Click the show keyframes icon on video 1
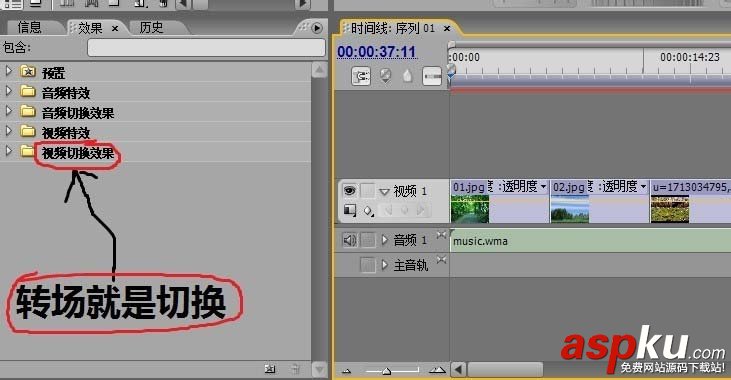This screenshot has width=731, height=380. coord(368,211)
